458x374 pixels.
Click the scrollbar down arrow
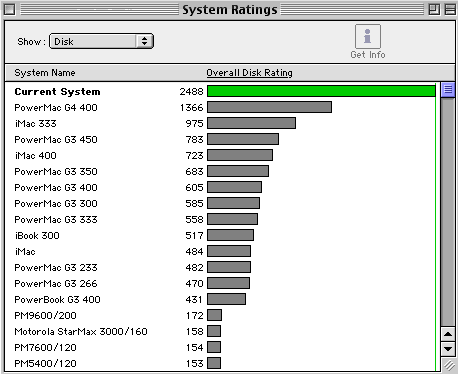(x=448, y=349)
